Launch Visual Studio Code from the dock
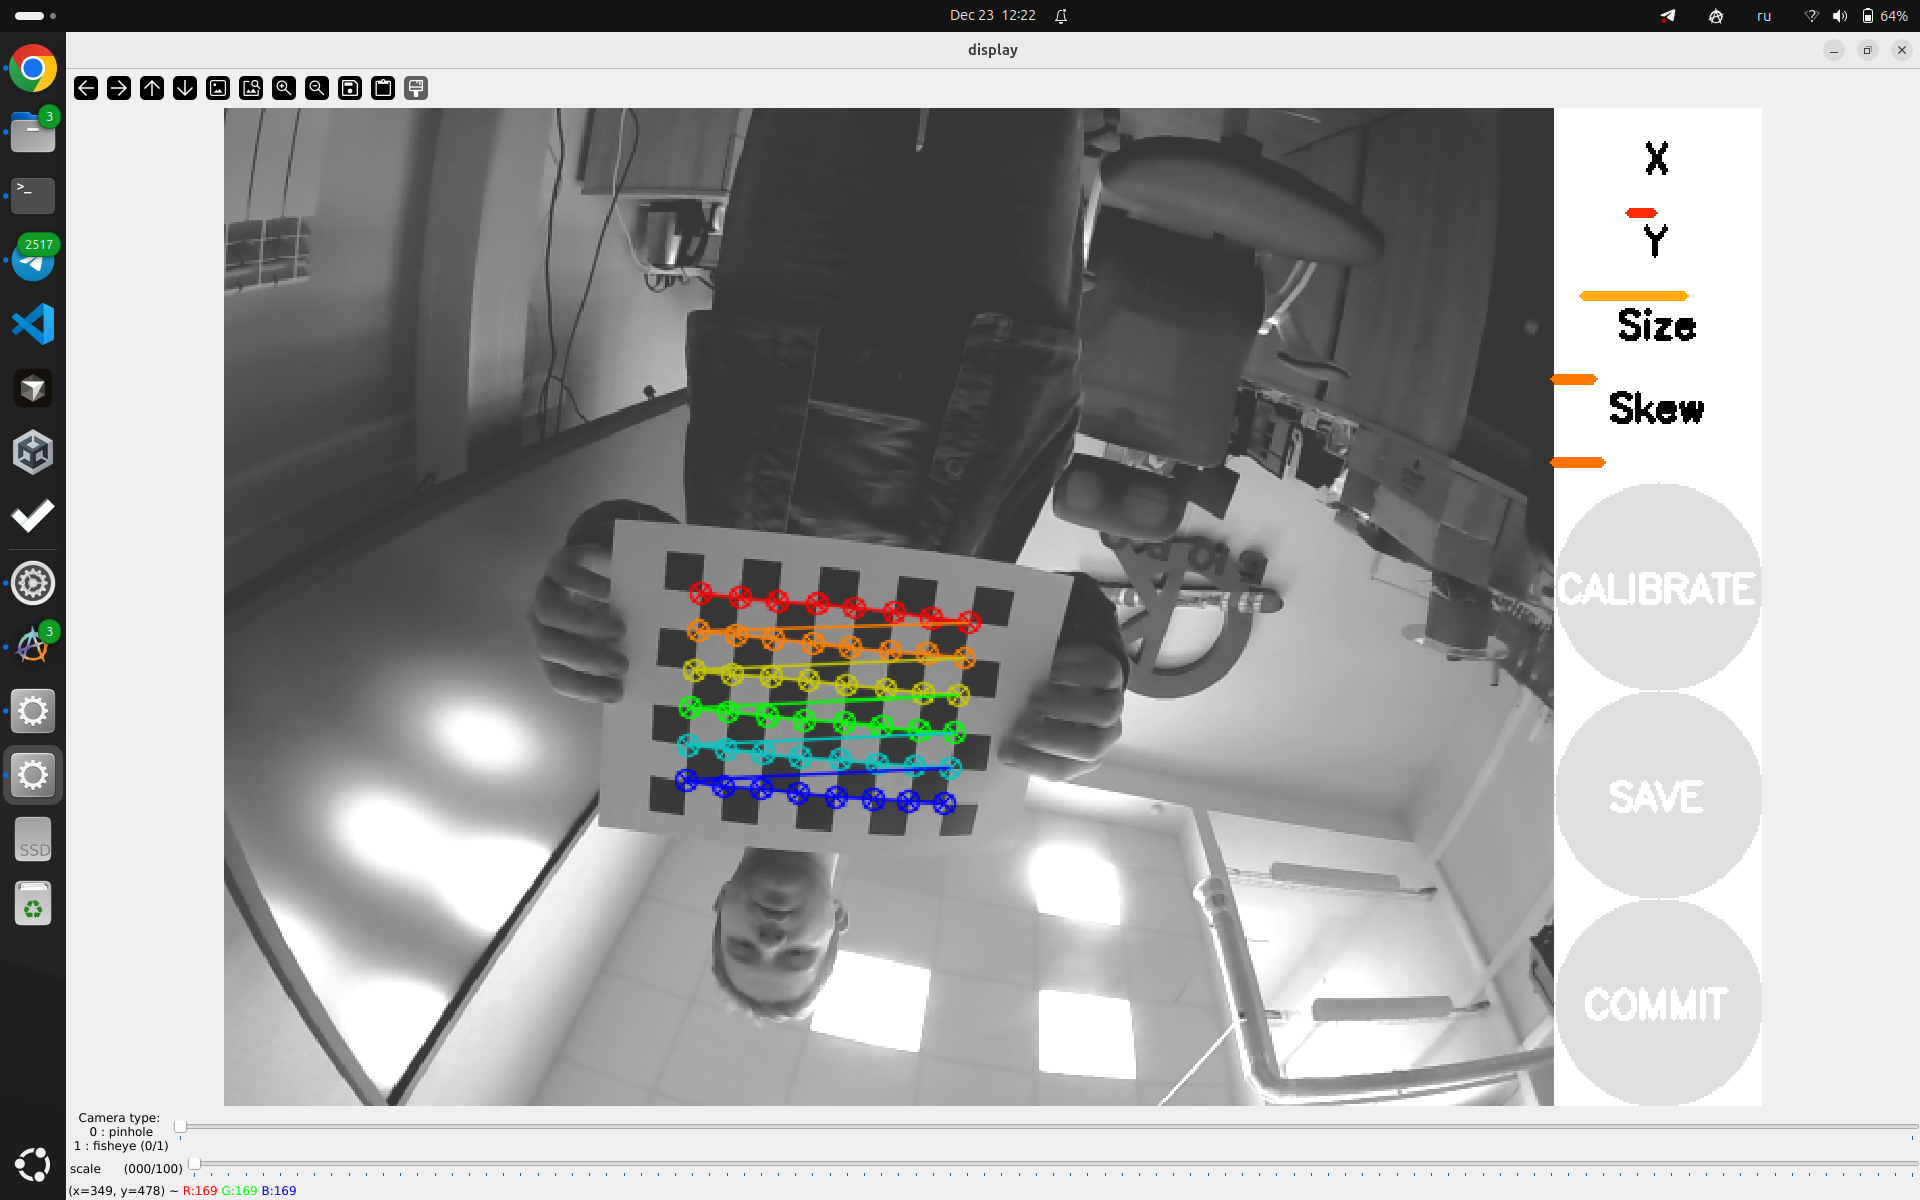Screen dimensions: 1920x1200 33,323
